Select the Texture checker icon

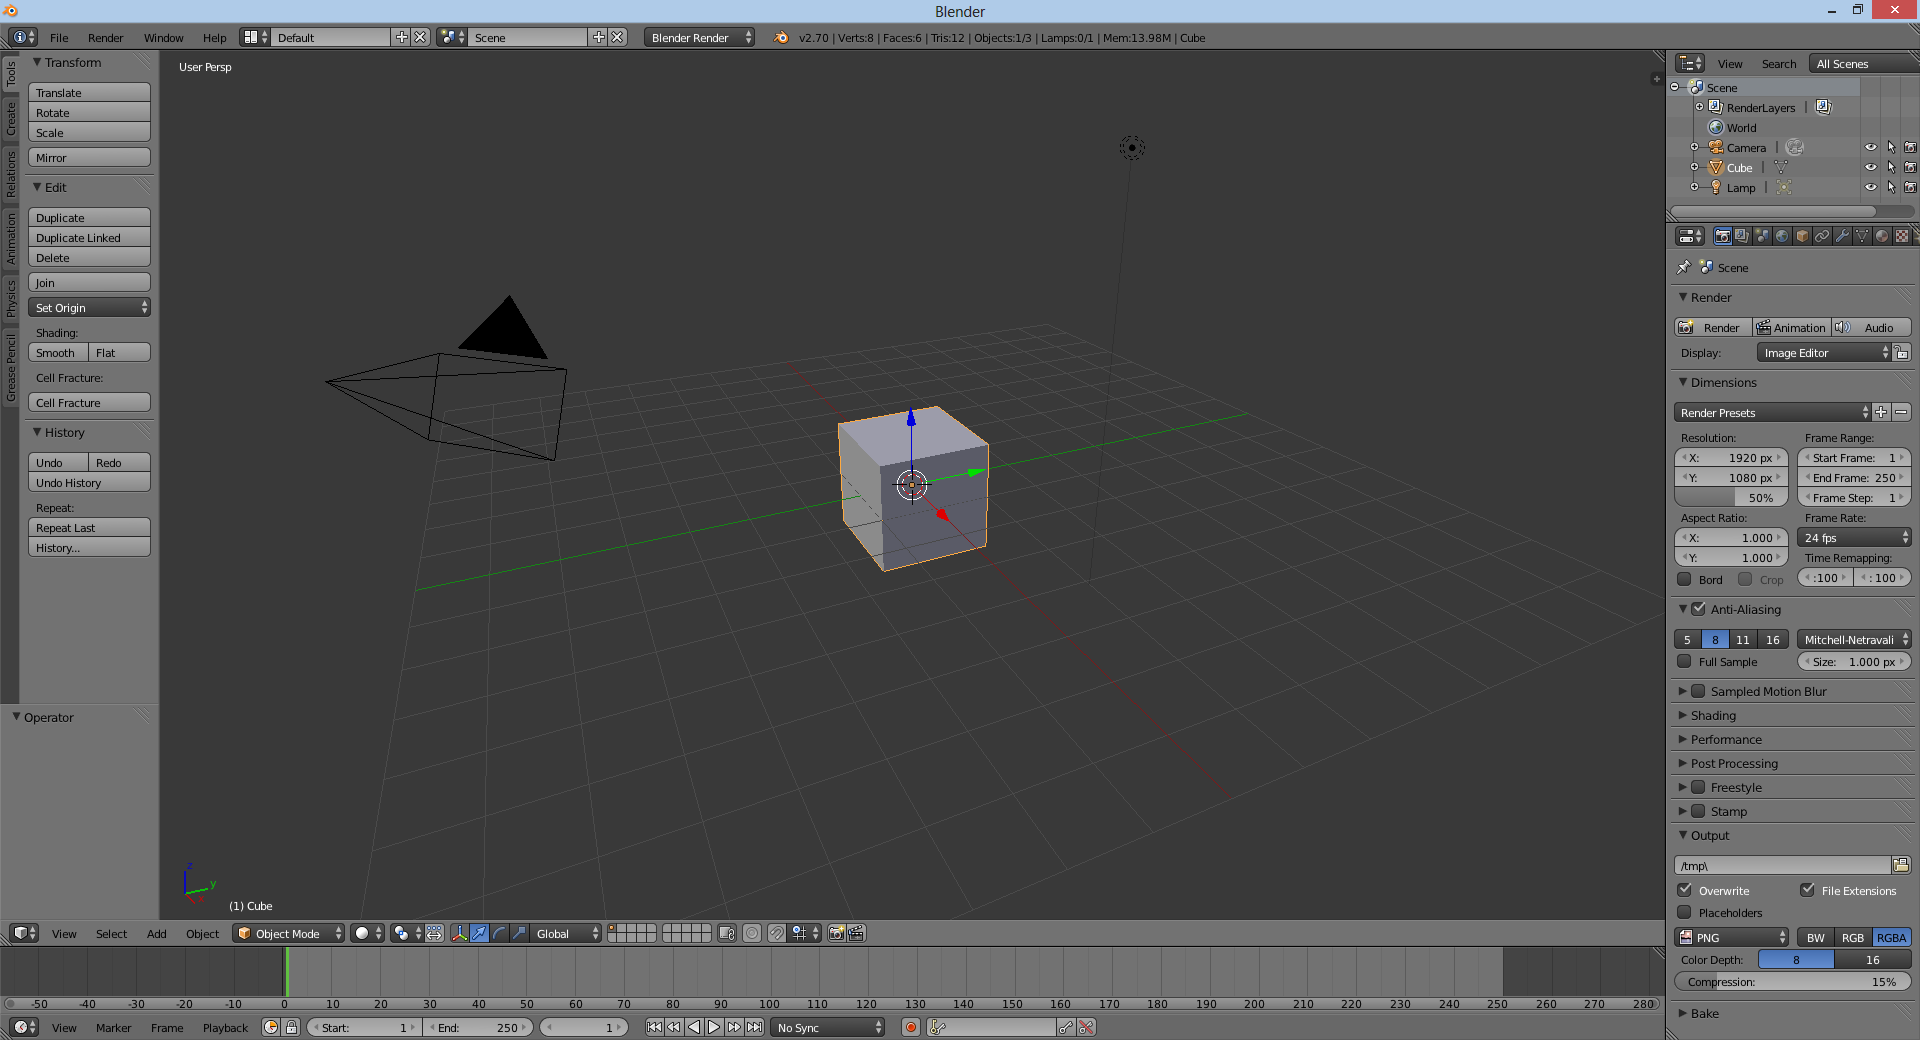(1902, 236)
